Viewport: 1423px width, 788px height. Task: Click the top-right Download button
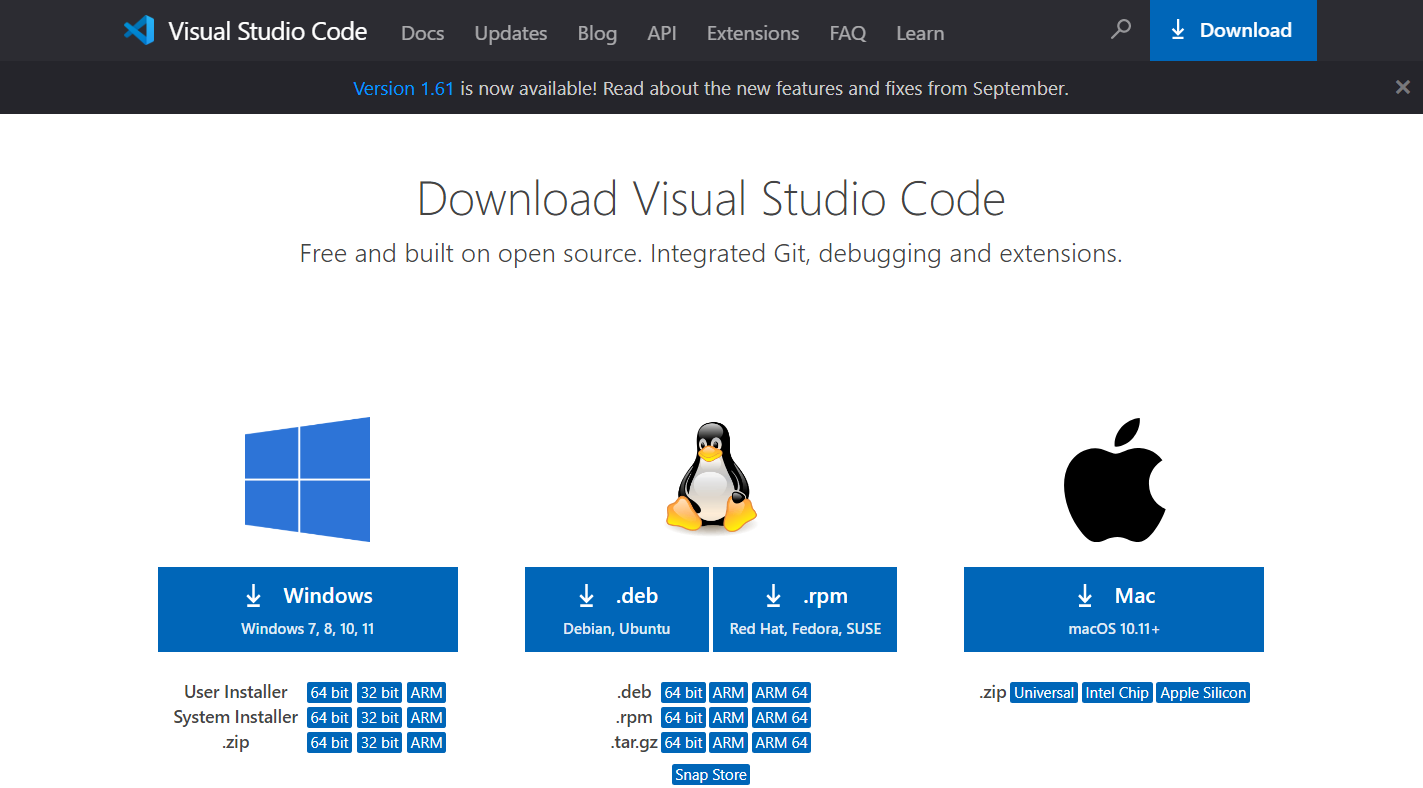click(1233, 30)
